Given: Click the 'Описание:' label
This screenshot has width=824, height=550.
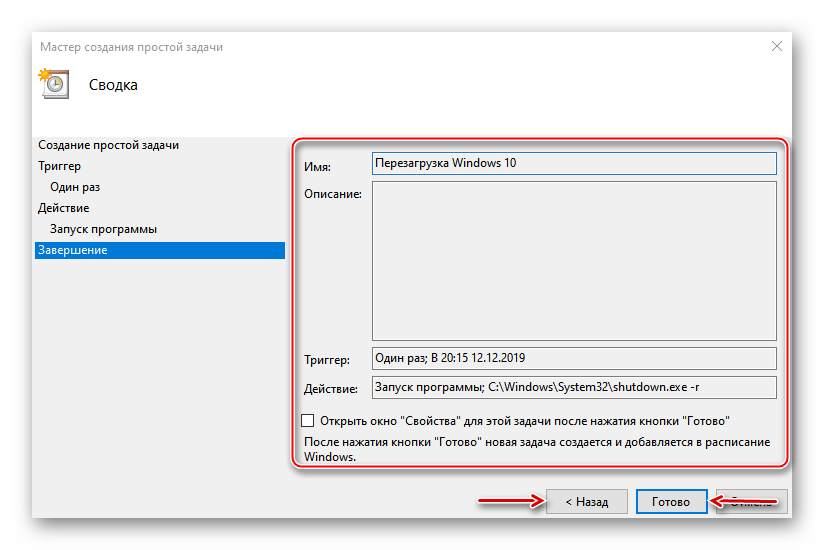Looking at the screenshot, I should point(332,193).
